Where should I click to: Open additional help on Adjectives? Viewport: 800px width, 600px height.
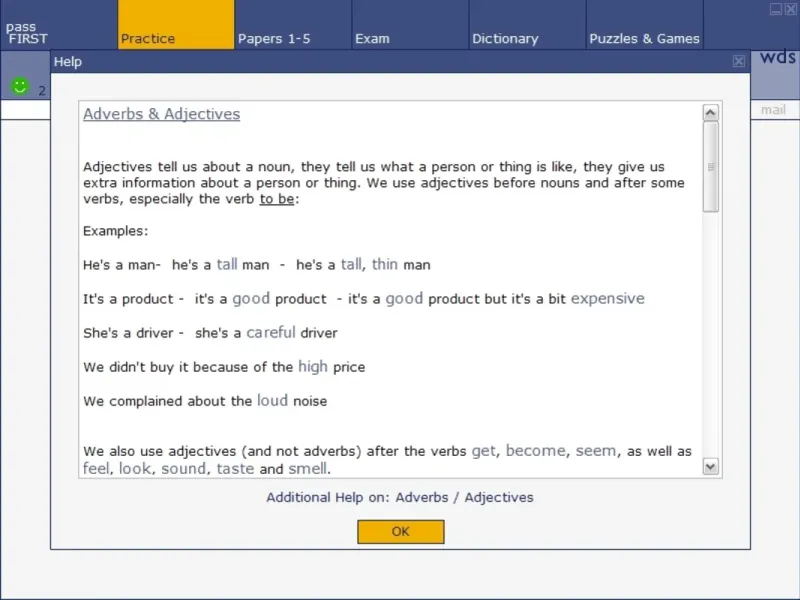(498, 497)
